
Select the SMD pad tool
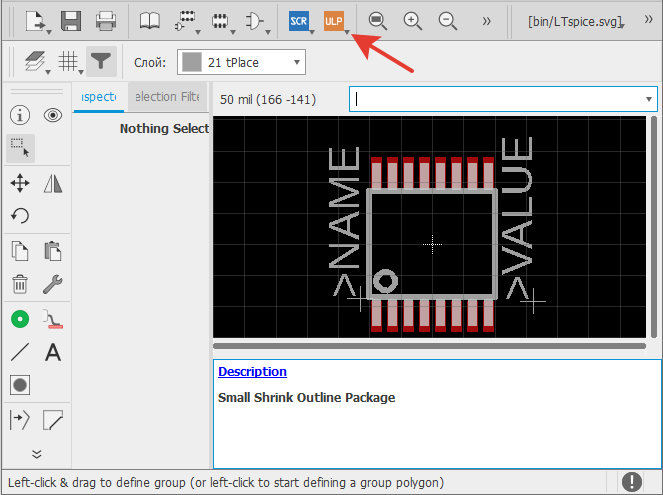[53, 319]
